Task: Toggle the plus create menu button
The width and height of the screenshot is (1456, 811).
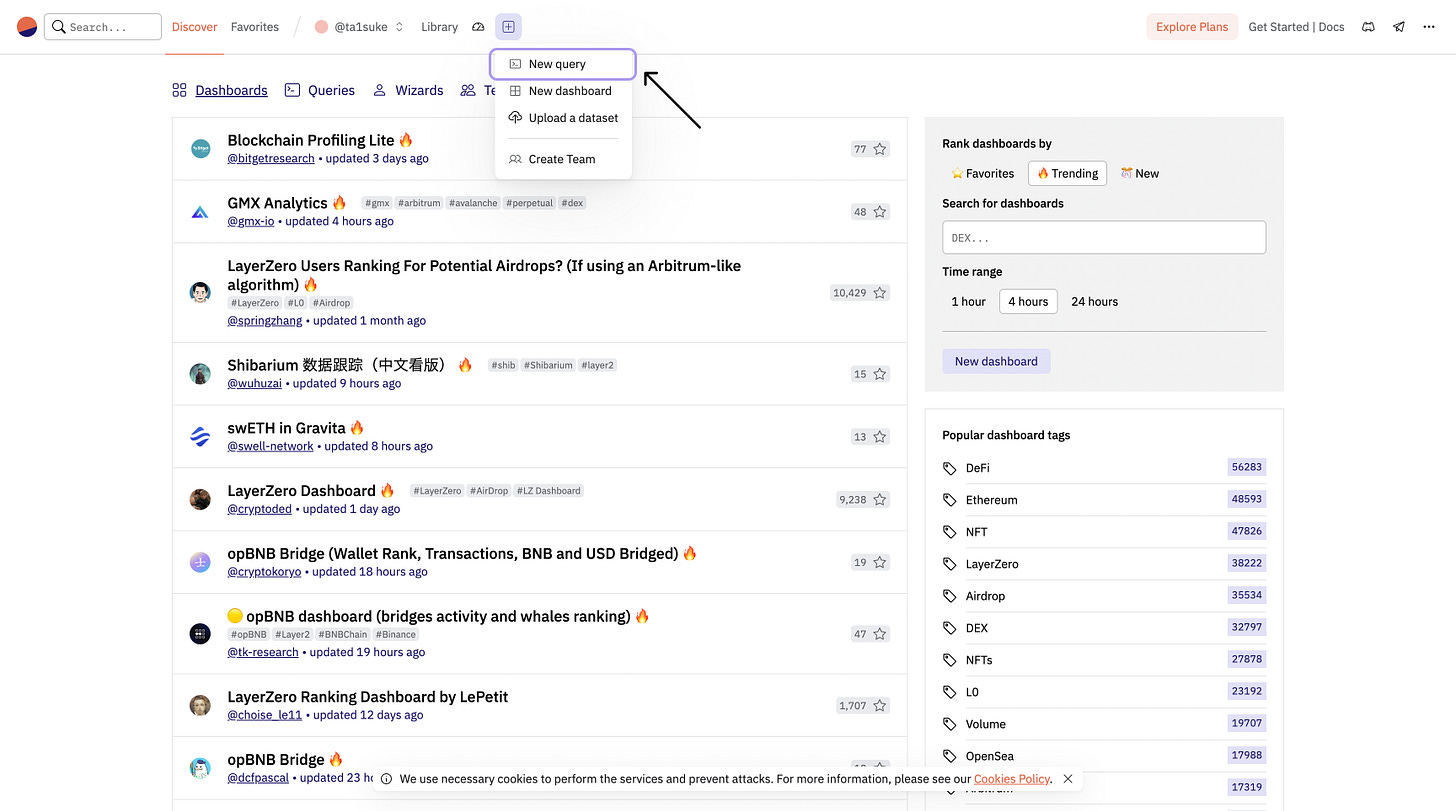Action: click(x=508, y=27)
